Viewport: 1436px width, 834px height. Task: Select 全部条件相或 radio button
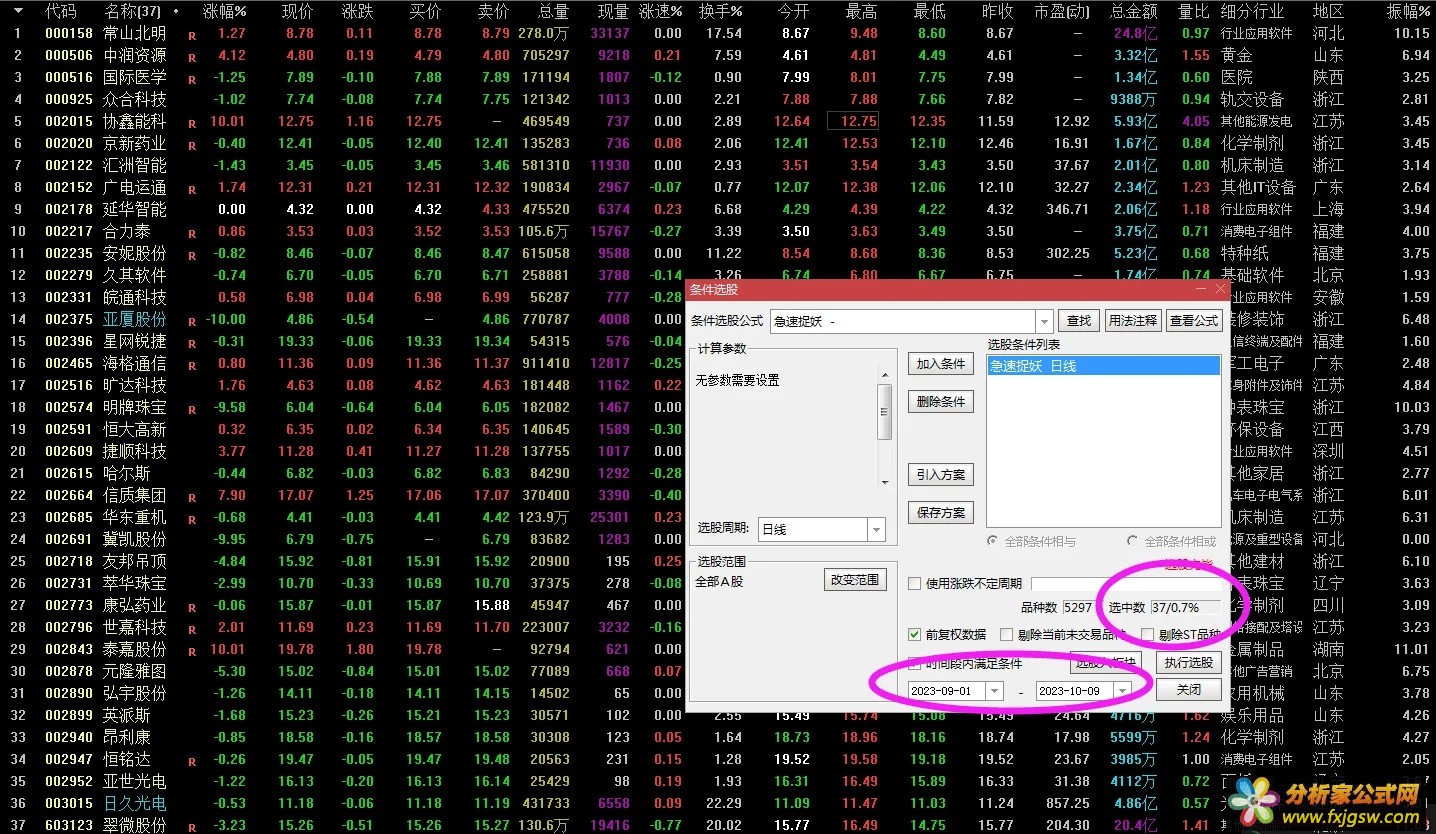point(1132,541)
